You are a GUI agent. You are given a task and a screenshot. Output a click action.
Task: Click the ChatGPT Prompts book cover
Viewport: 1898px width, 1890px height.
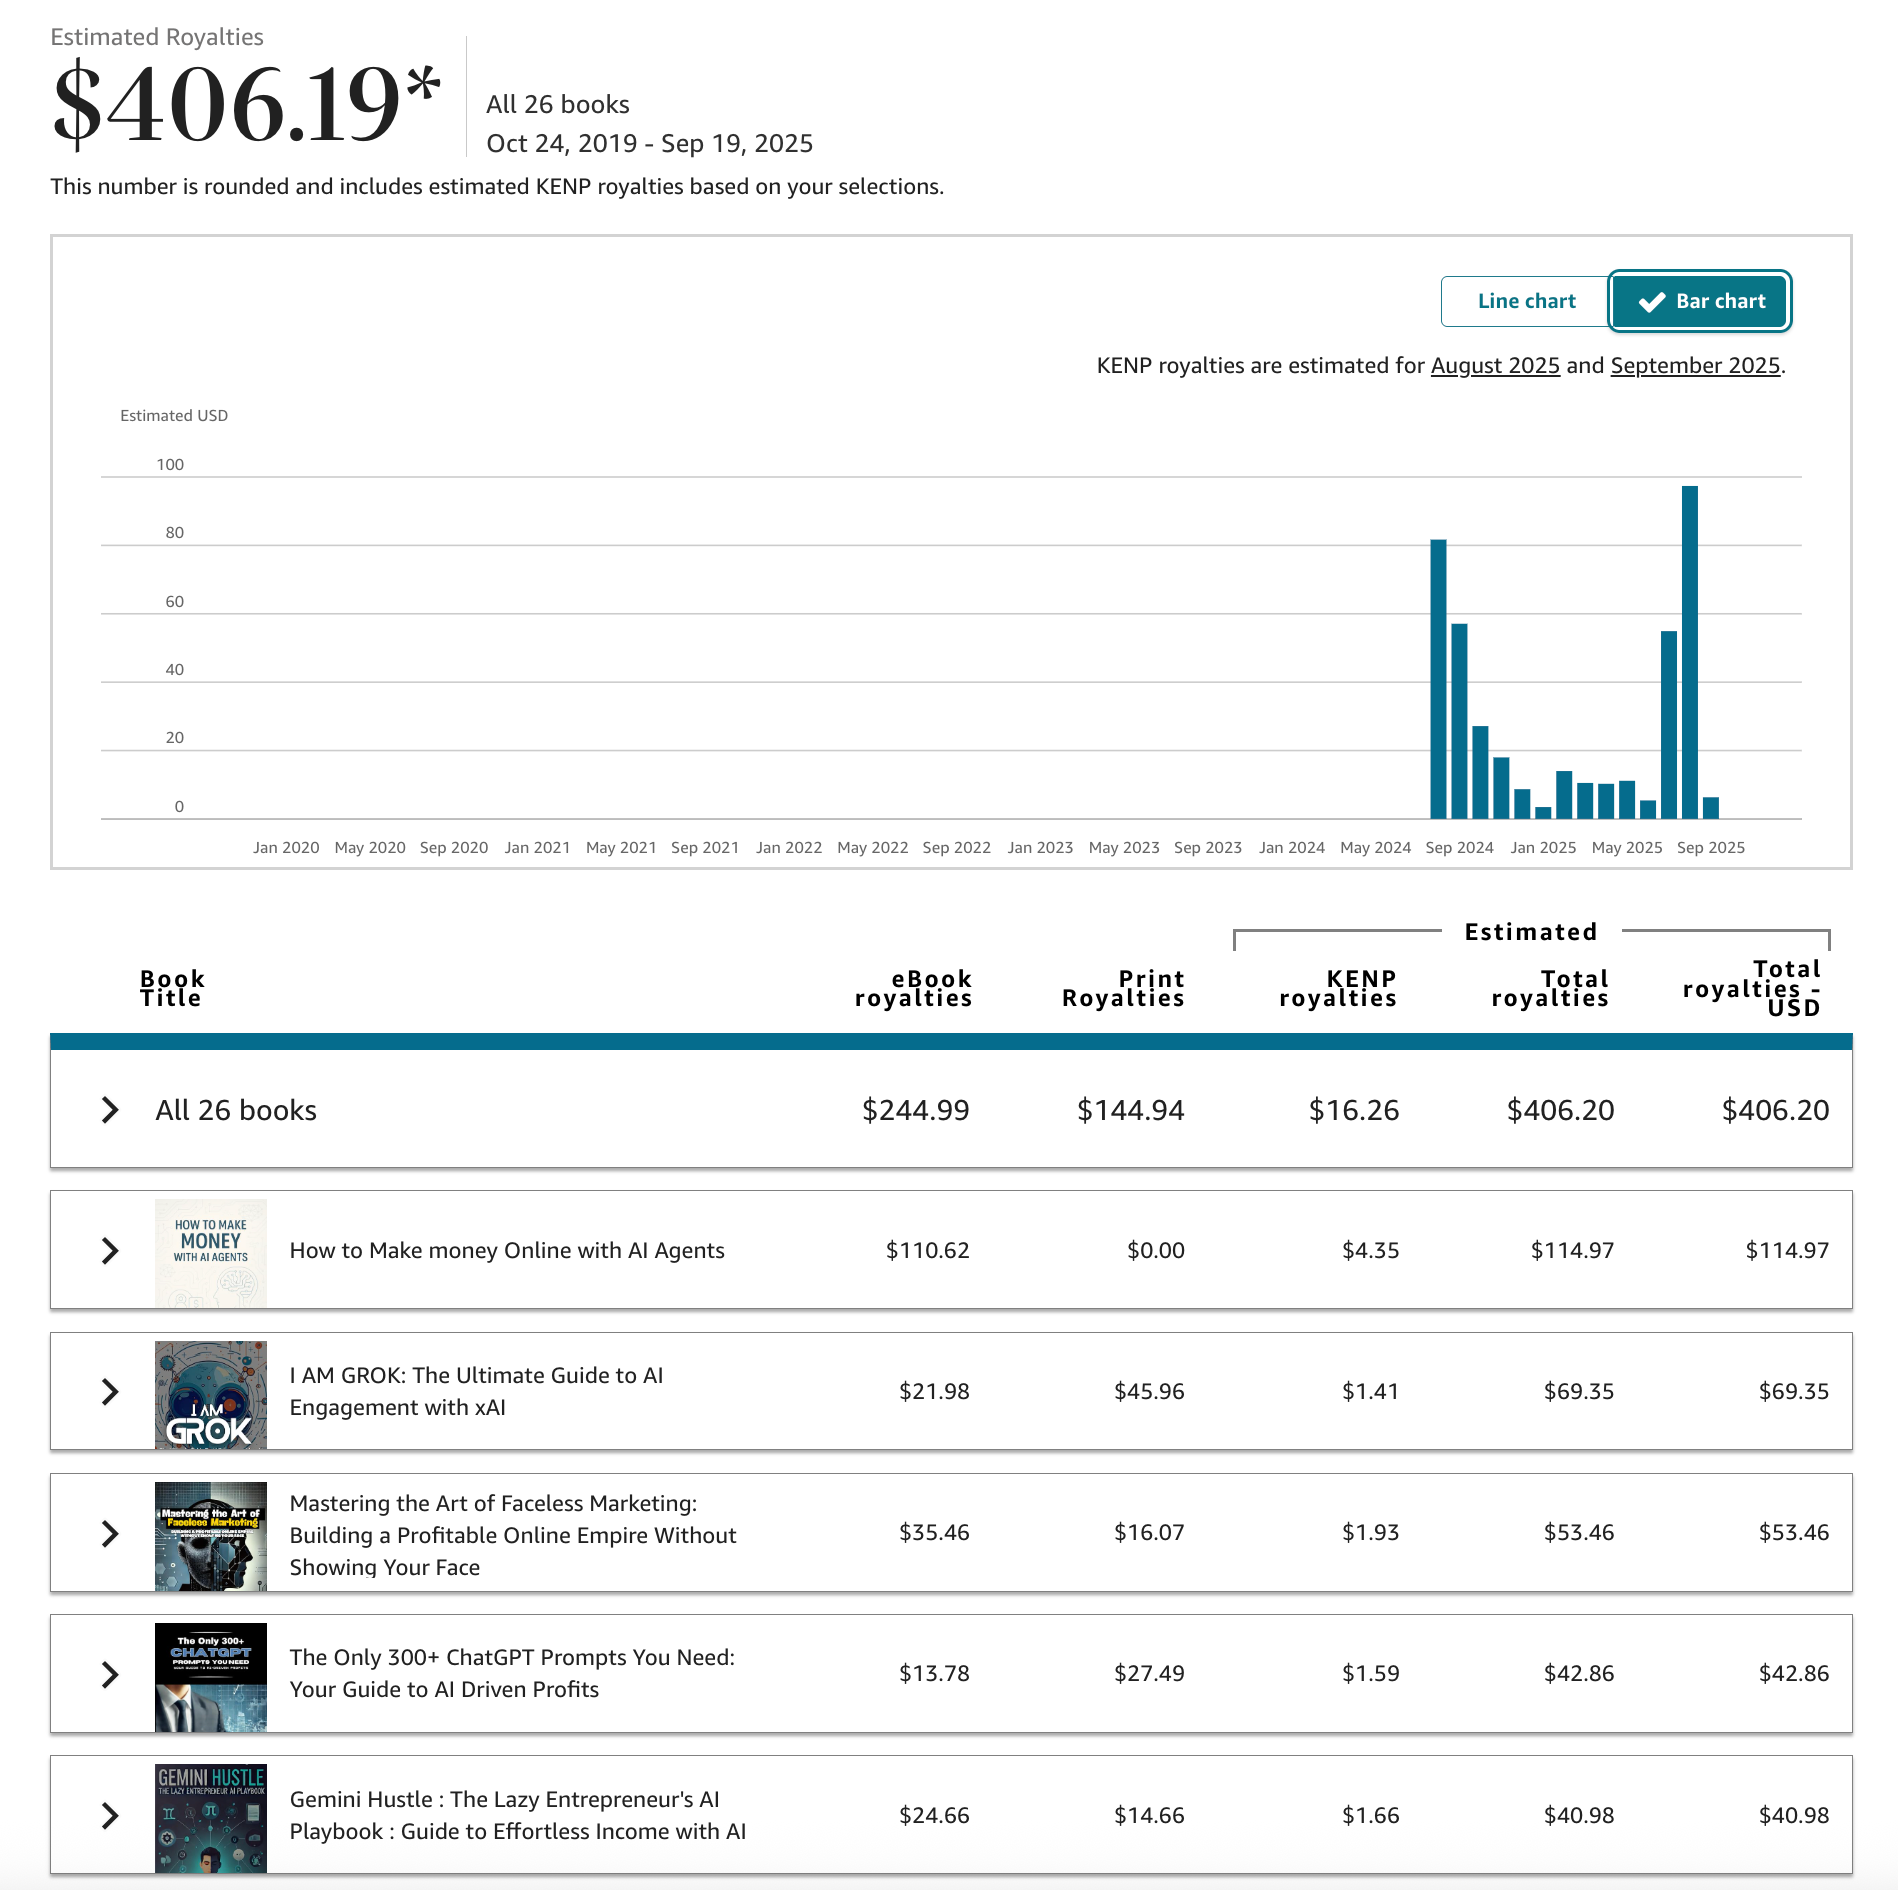click(x=211, y=1676)
